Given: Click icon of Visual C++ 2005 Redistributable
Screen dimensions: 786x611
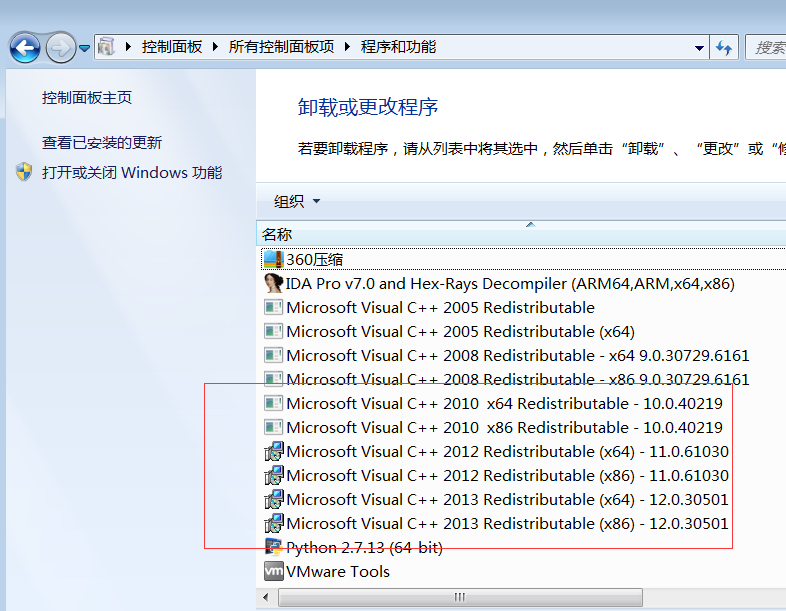Looking at the screenshot, I should point(273,307).
